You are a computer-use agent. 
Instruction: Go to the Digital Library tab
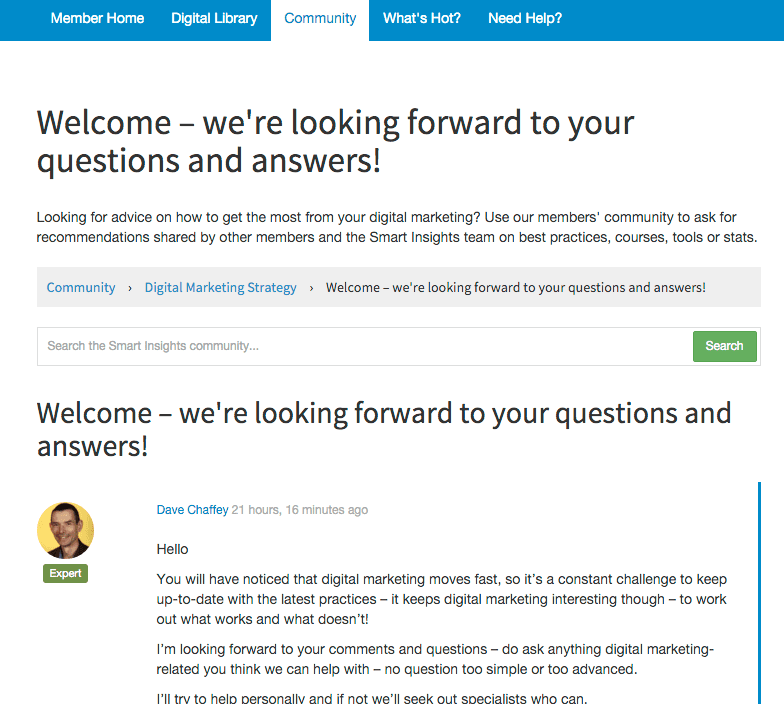214,18
